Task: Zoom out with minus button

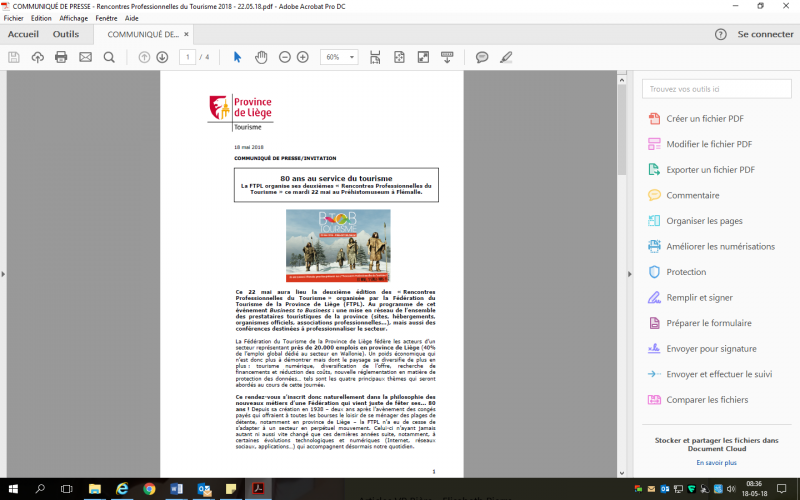Action: point(285,57)
